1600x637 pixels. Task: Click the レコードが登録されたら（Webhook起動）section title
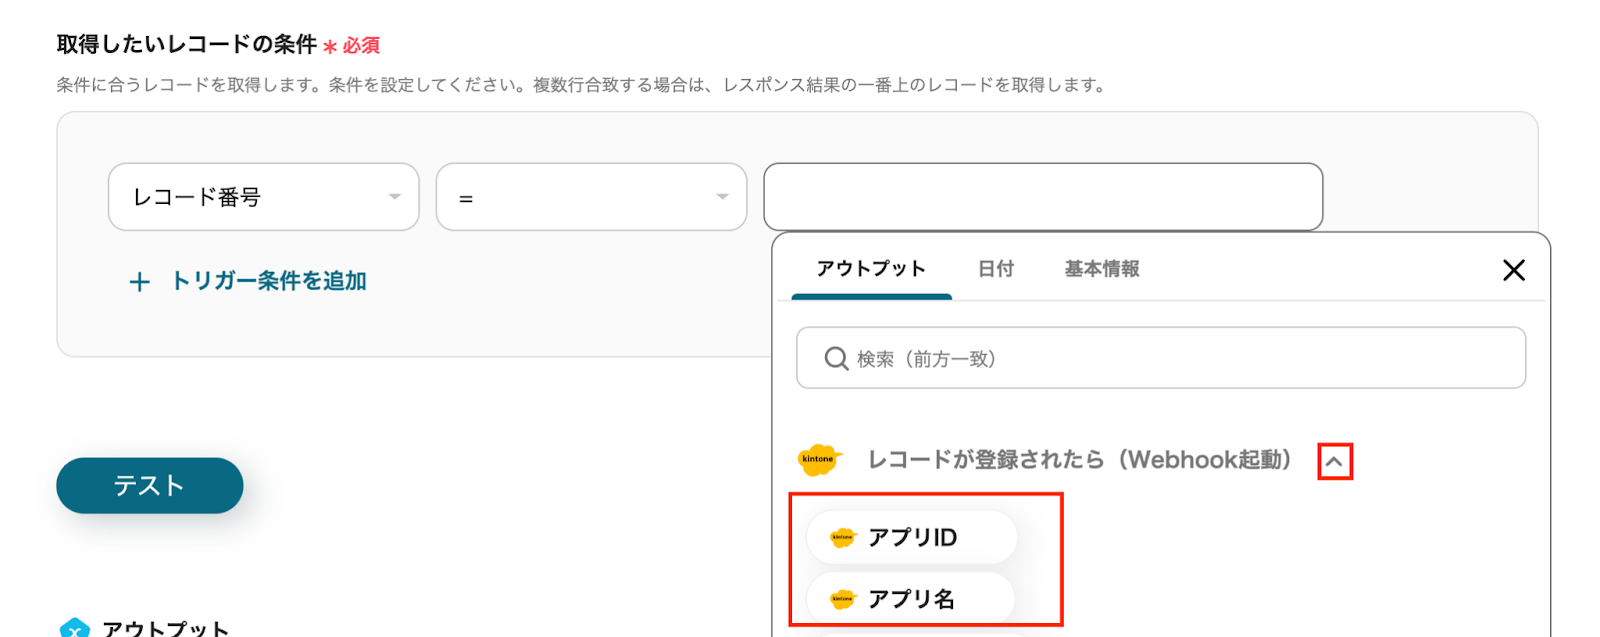[1079, 460]
